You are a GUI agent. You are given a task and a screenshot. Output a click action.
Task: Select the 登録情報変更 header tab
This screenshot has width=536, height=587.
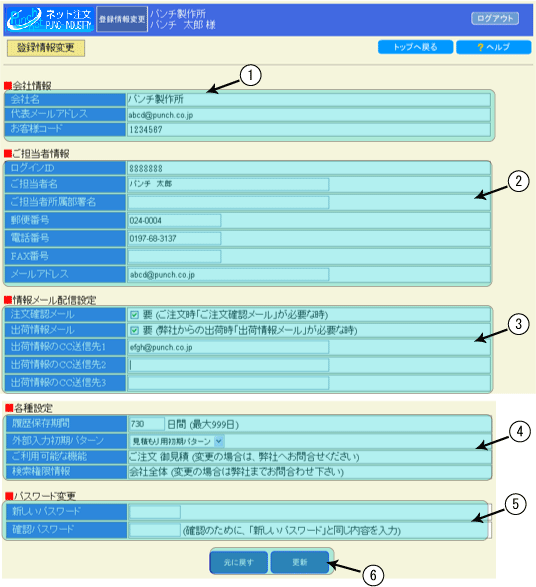tap(122, 19)
